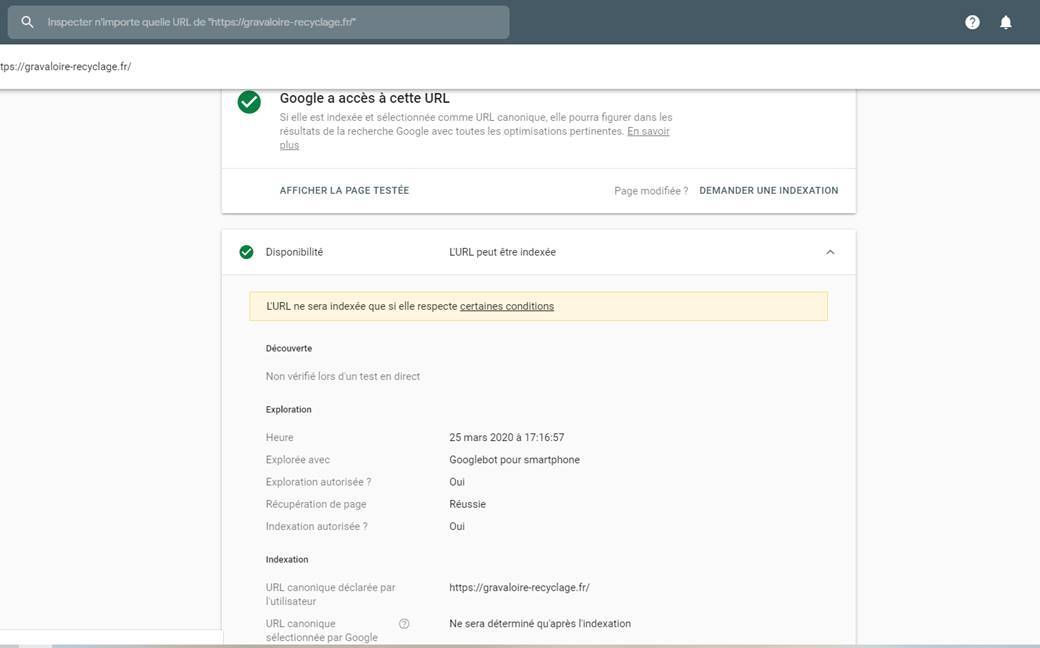Open the help question mark icon
Viewport: 1040px width, 648px height.
[972, 22]
